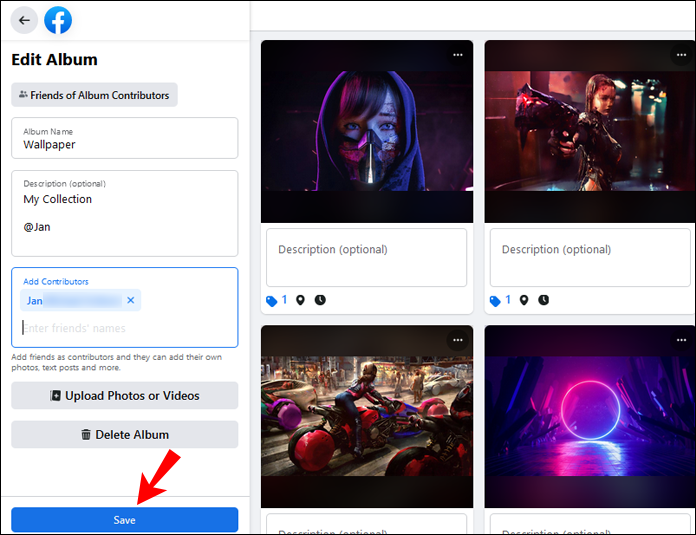Viewport: 696px width, 535px height.
Task: Edit the album description with My Collection
Action: [x=125, y=213]
